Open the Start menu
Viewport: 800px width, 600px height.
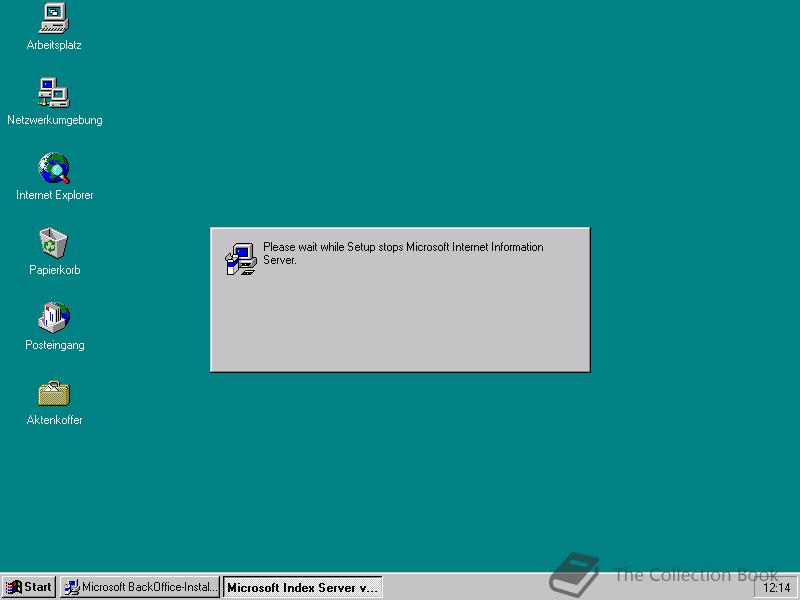pos(29,587)
